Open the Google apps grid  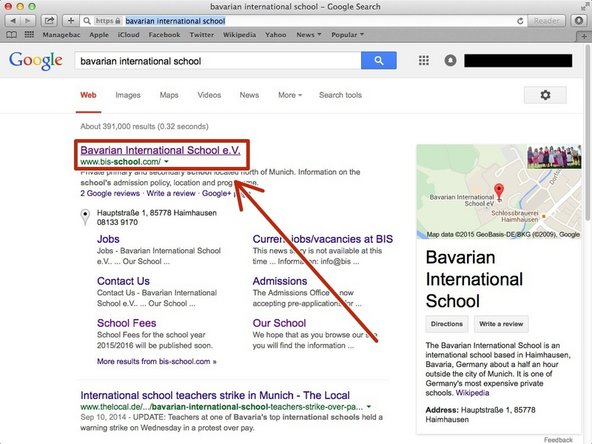(x=424, y=60)
